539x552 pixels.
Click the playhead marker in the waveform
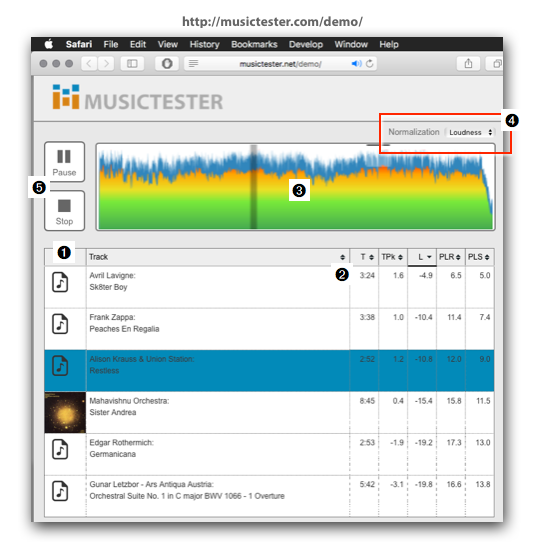tap(253, 187)
